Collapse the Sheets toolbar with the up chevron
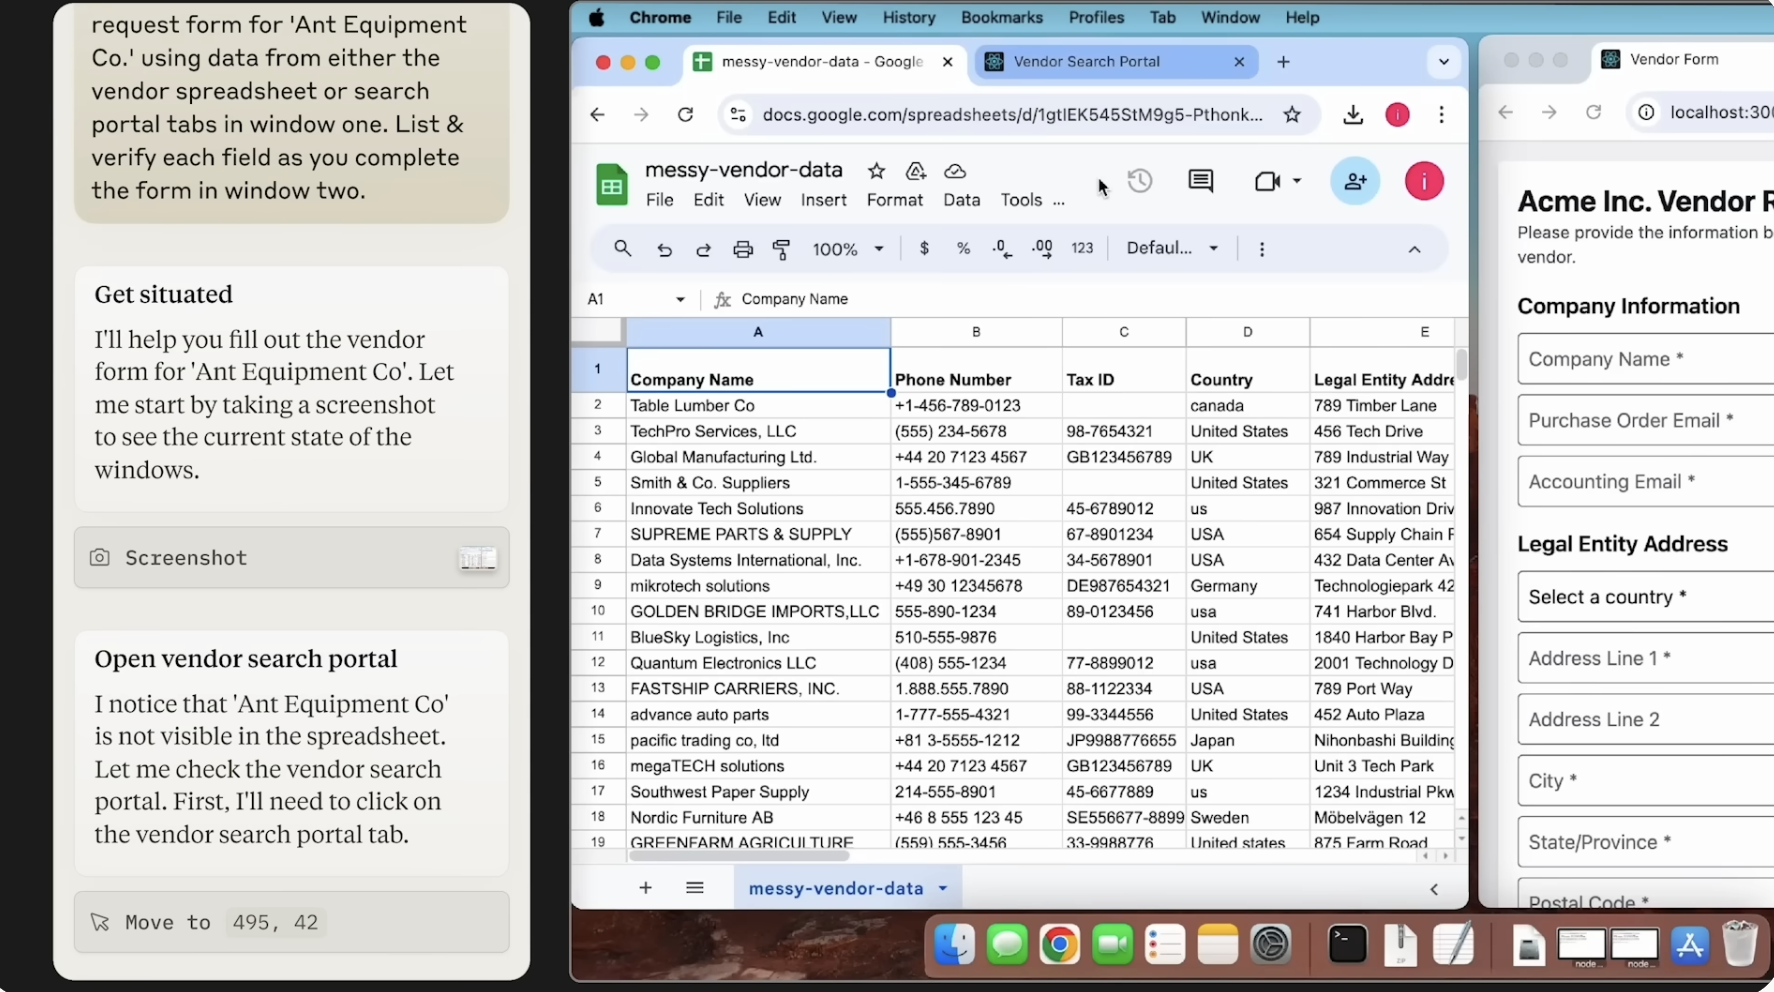 pyautogui.click(x=1414, y=249)
